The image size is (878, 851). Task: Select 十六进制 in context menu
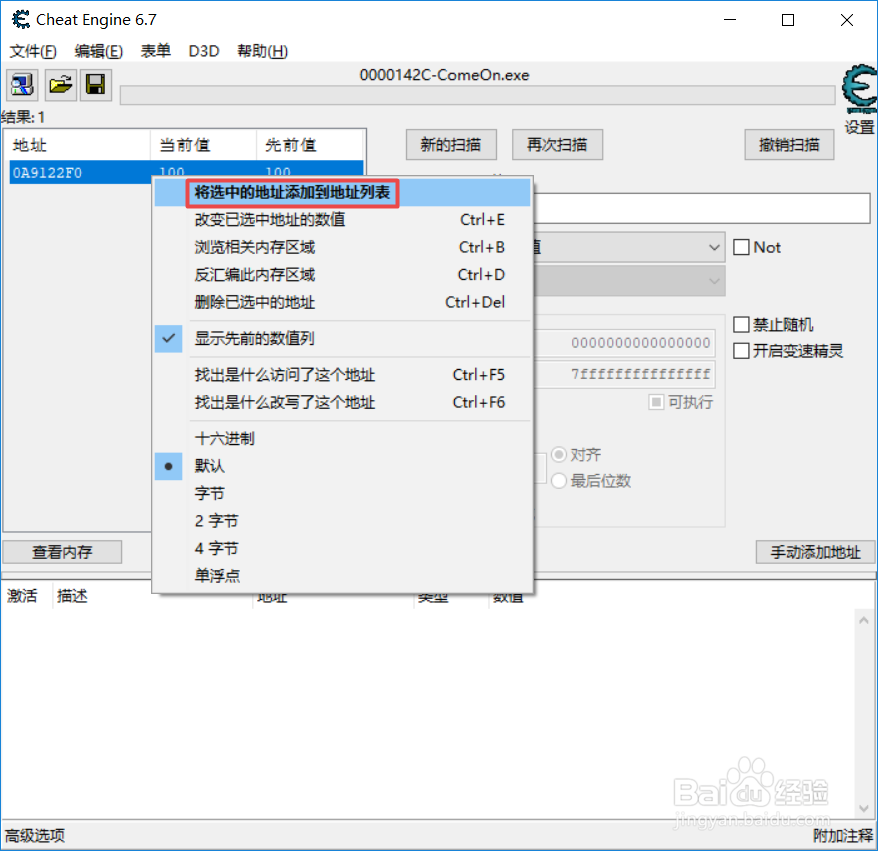pyautogui.click(x=343, y=439)
